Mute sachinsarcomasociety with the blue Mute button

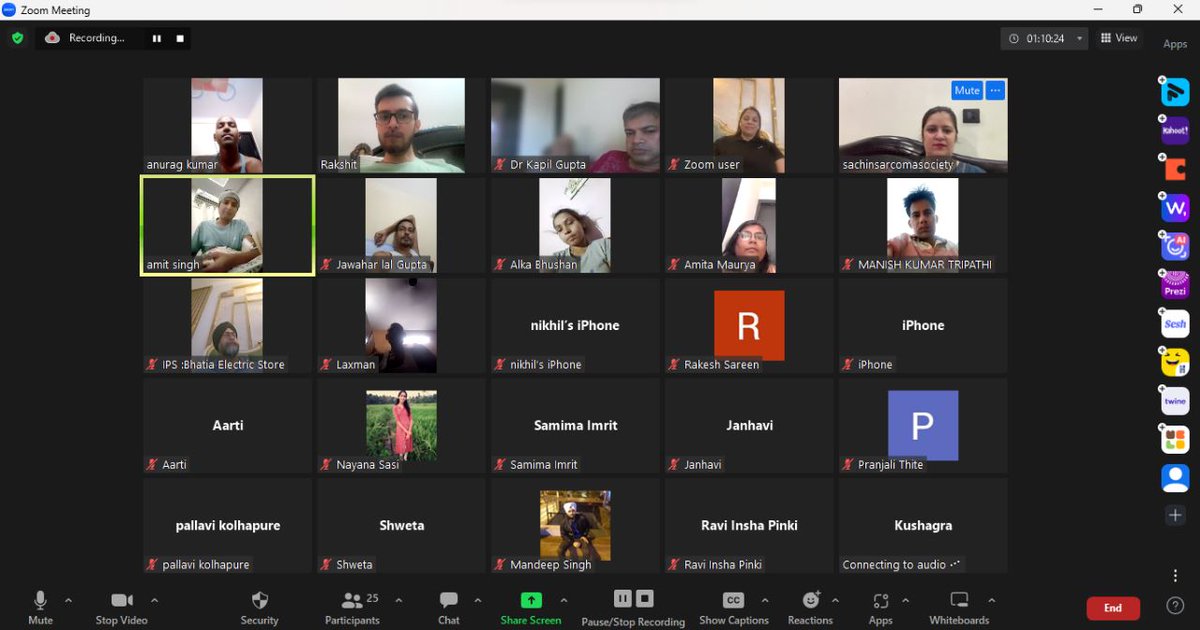pyautogui.click(x=966, y=90)
